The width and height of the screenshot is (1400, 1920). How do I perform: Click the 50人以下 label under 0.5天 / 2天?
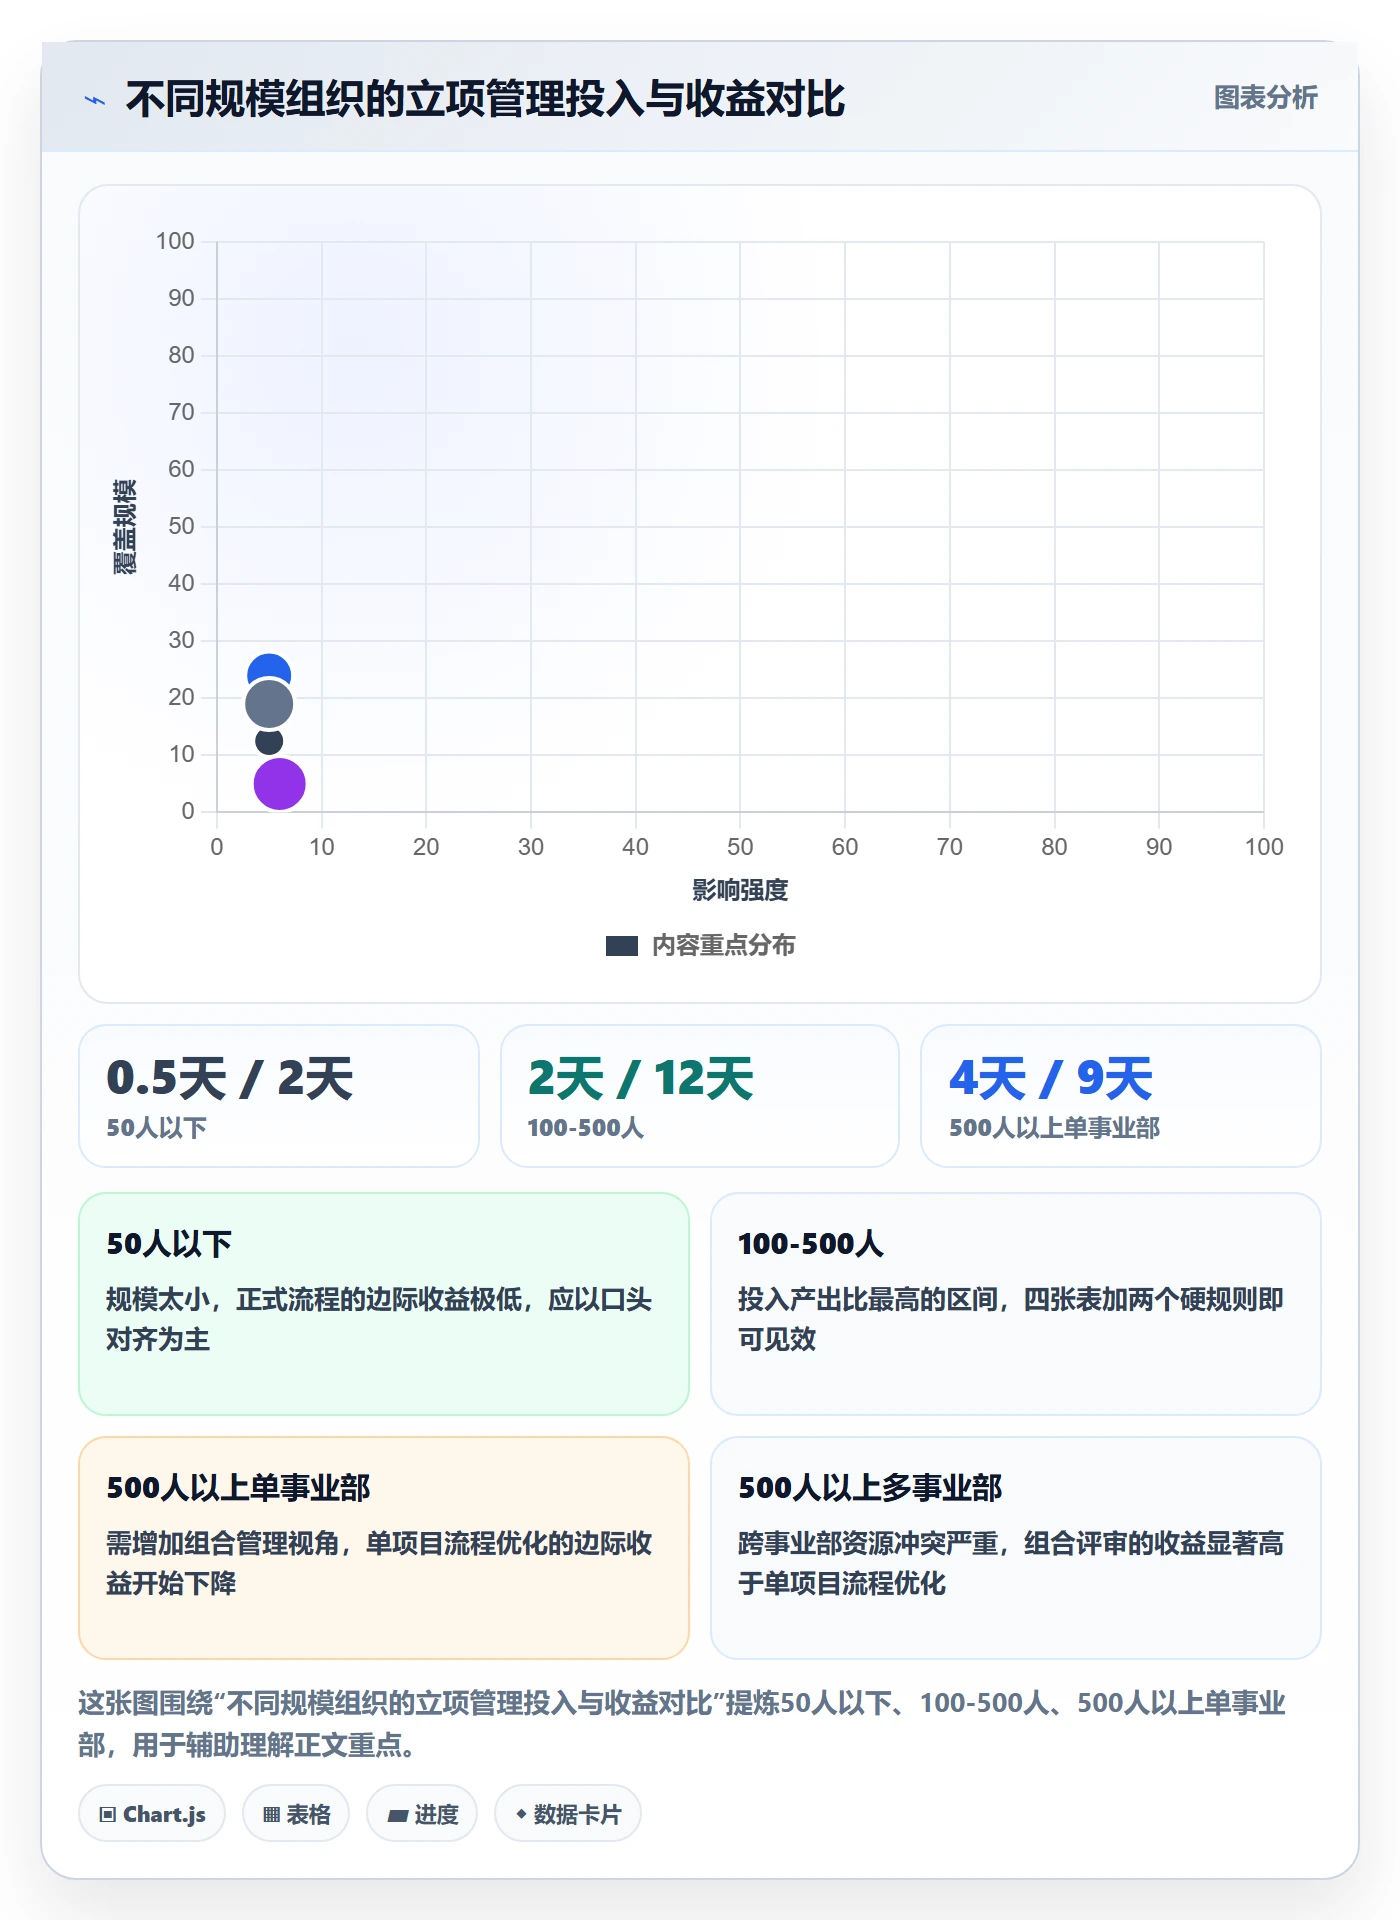tap(157, 1128)
